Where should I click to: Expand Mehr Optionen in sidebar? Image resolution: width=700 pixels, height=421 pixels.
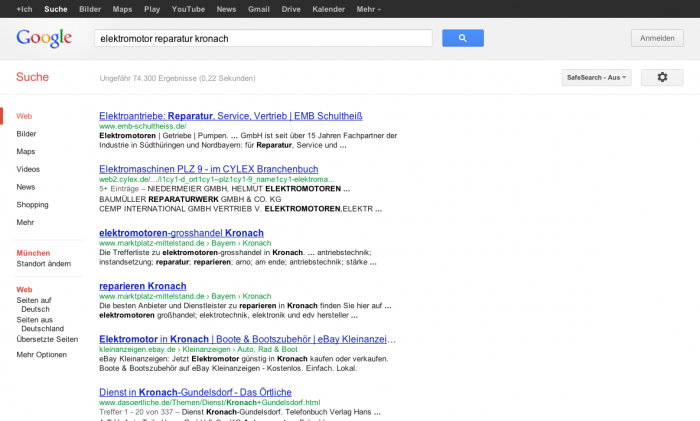pos(42,354)
